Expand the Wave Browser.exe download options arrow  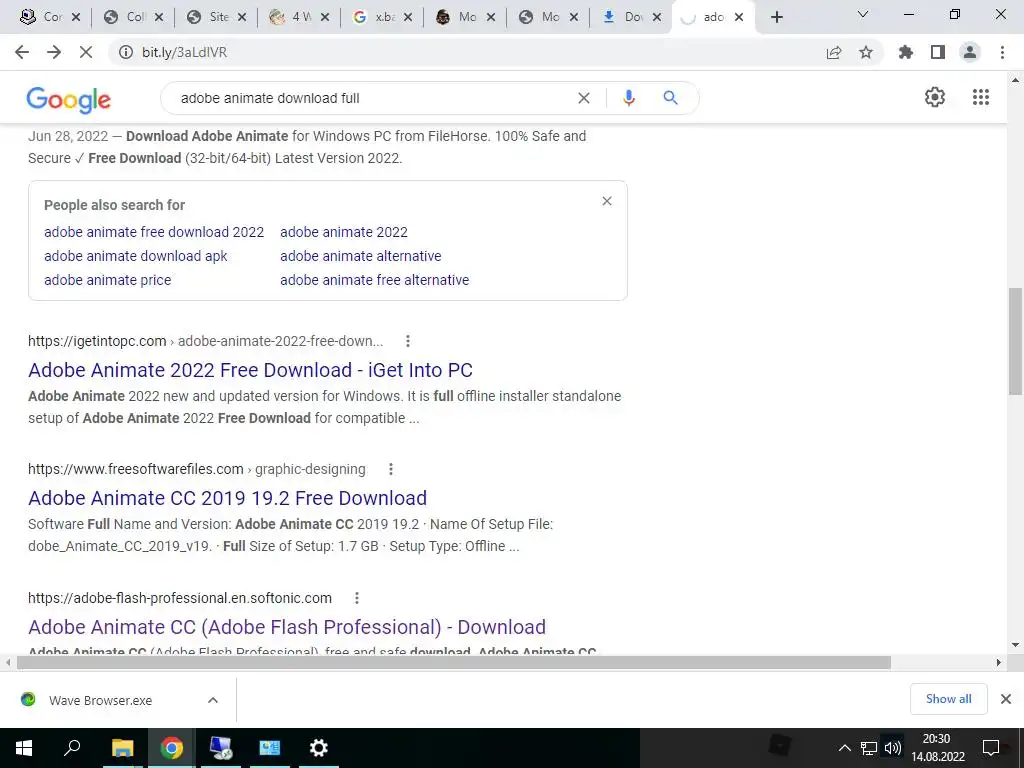[213, 700]
